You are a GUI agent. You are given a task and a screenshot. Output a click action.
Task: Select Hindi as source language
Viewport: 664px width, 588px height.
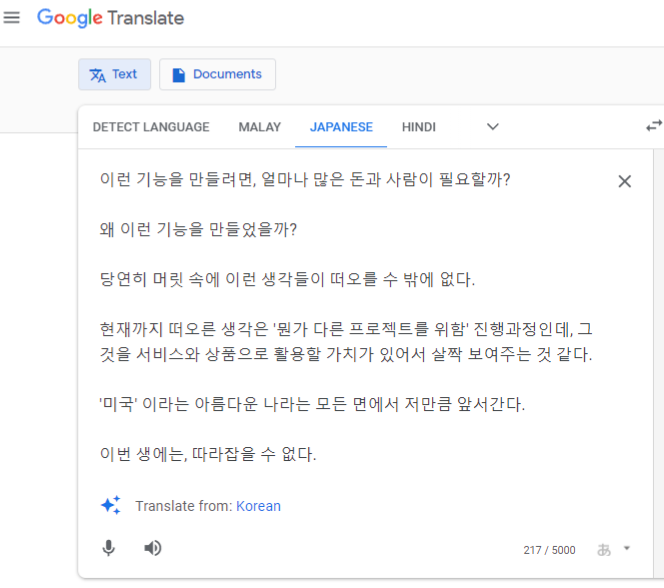point(419,127)
